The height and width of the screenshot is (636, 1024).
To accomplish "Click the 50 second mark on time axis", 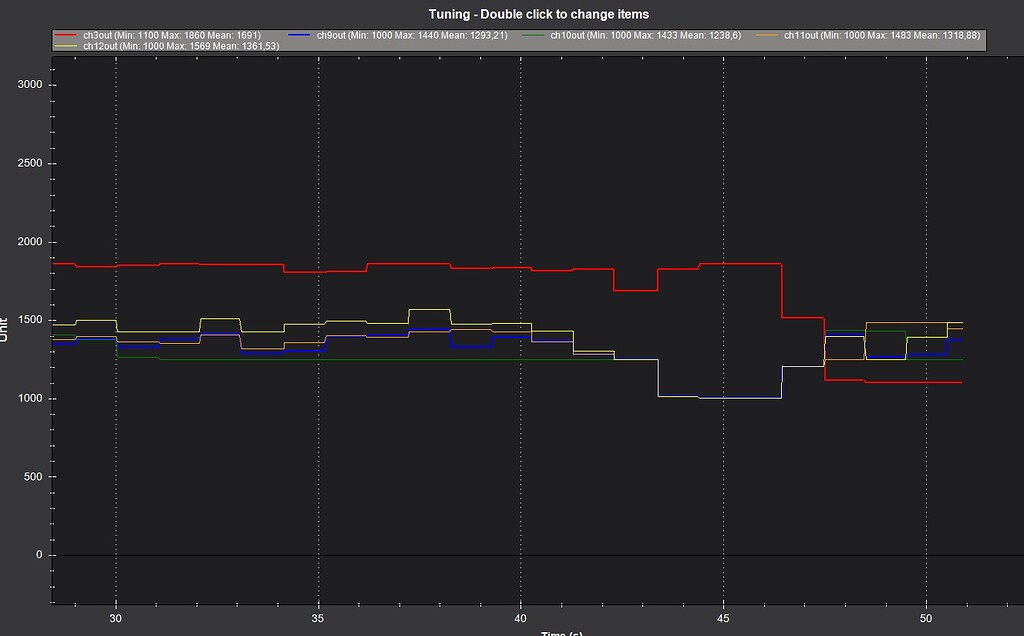I will [926, 620].
